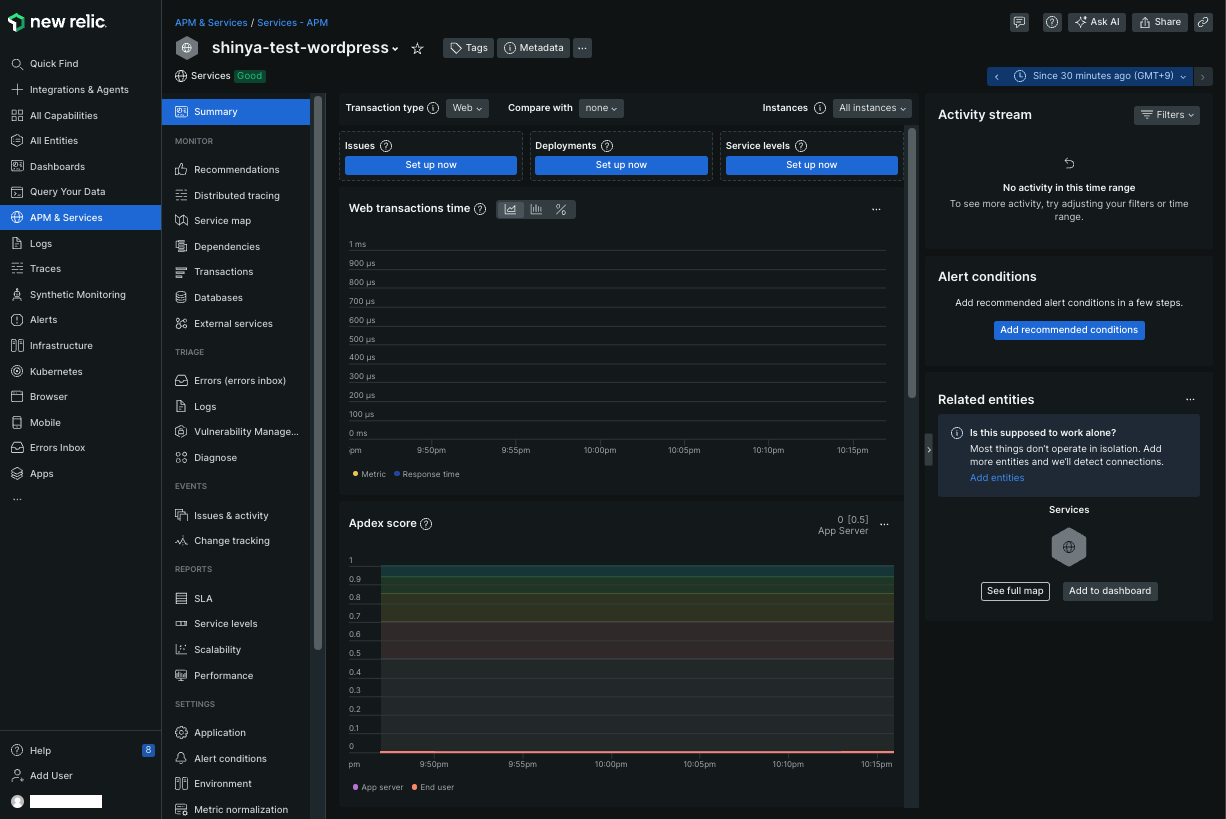This screenshot has height=819, width=1226.
Task: Click help icon next to Apdex score
Action: click(x=426, y=524)
